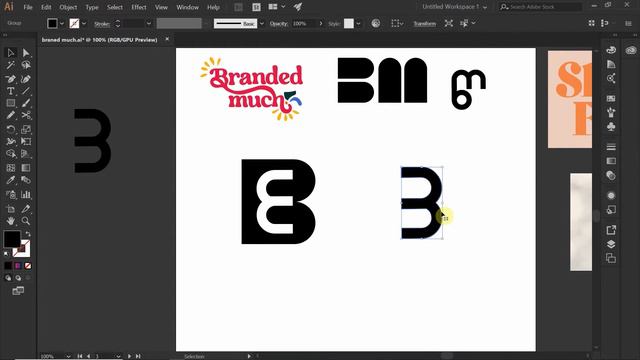Viewport: 640px width, 360px height.
Task: Select the Slice tool
Action: 26,209
